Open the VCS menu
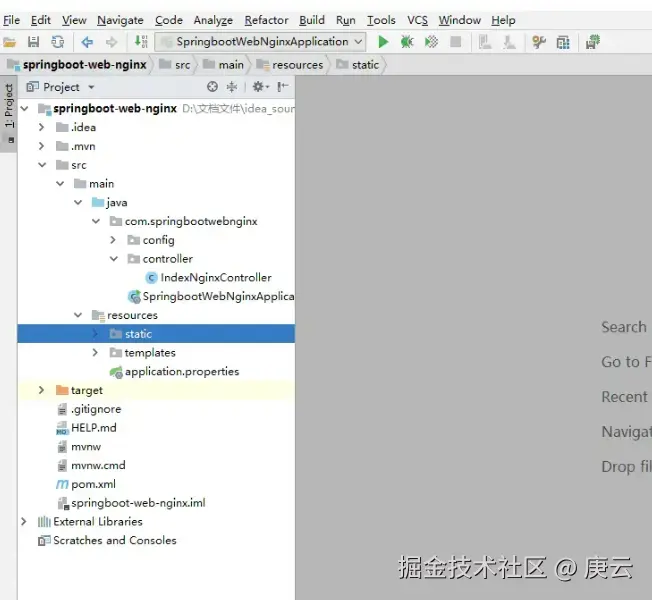652x600 pixels. click(417, 20)
